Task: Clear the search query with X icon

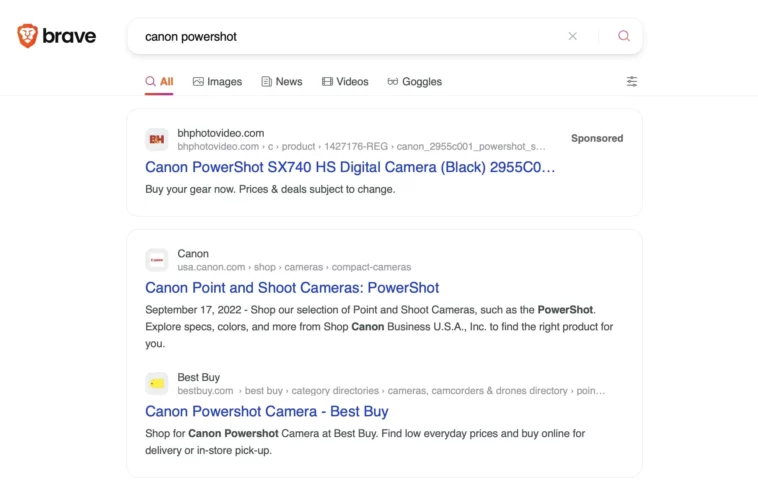Action: pyautogui.click(x=572, y=36)
